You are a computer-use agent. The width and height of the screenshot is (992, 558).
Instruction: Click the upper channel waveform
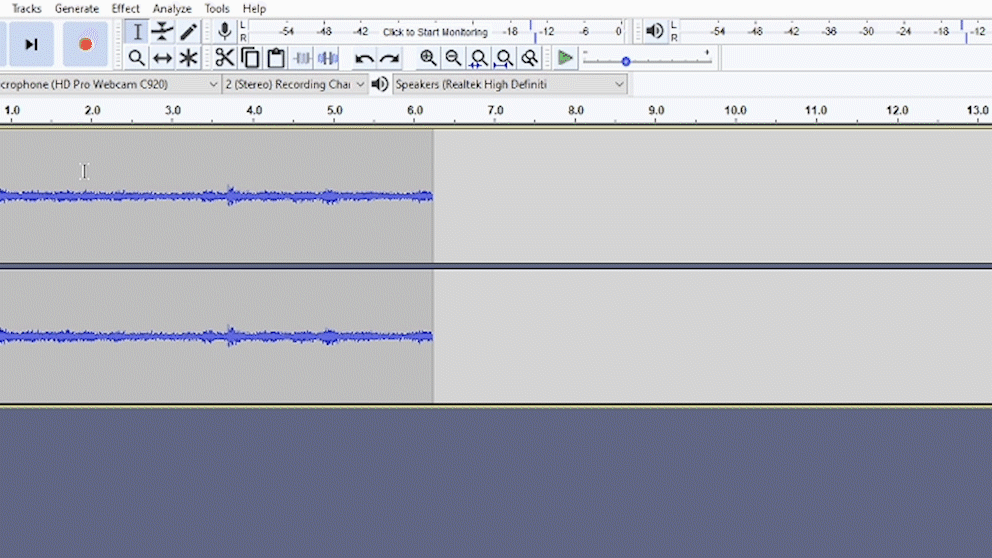pos(216,196)
